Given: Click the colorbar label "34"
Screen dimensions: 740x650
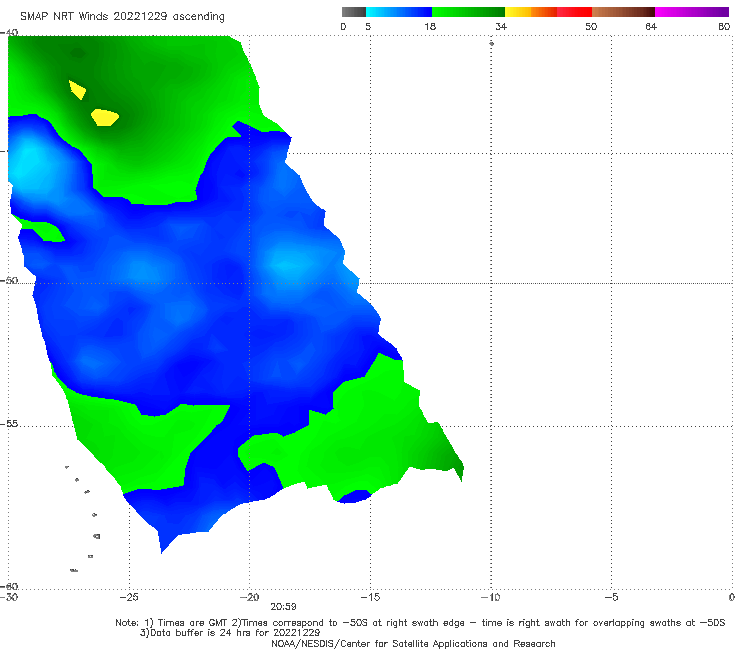Looking at the screenshot, I should [501, 26].
